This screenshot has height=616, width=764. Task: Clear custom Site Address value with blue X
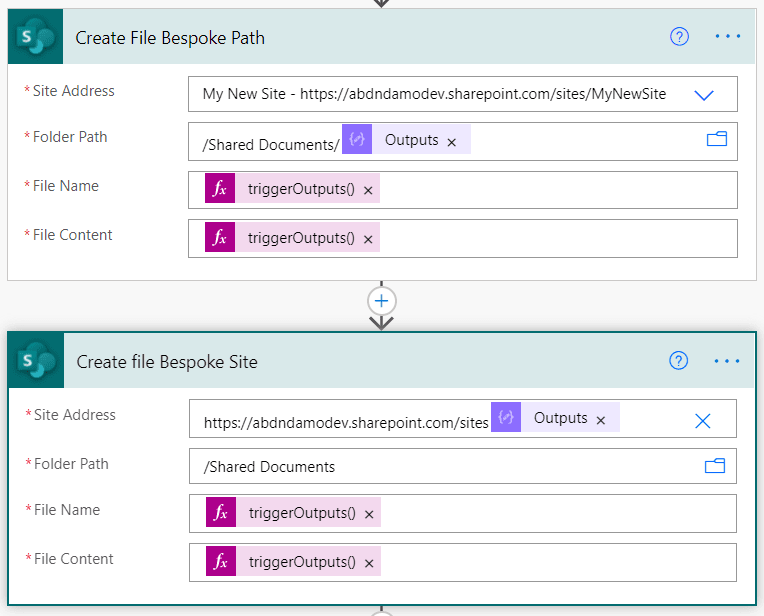tap(703, 420)
